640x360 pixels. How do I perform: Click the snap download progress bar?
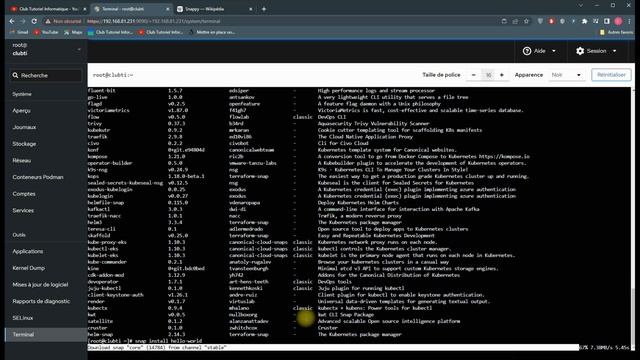tap(333, 348)
